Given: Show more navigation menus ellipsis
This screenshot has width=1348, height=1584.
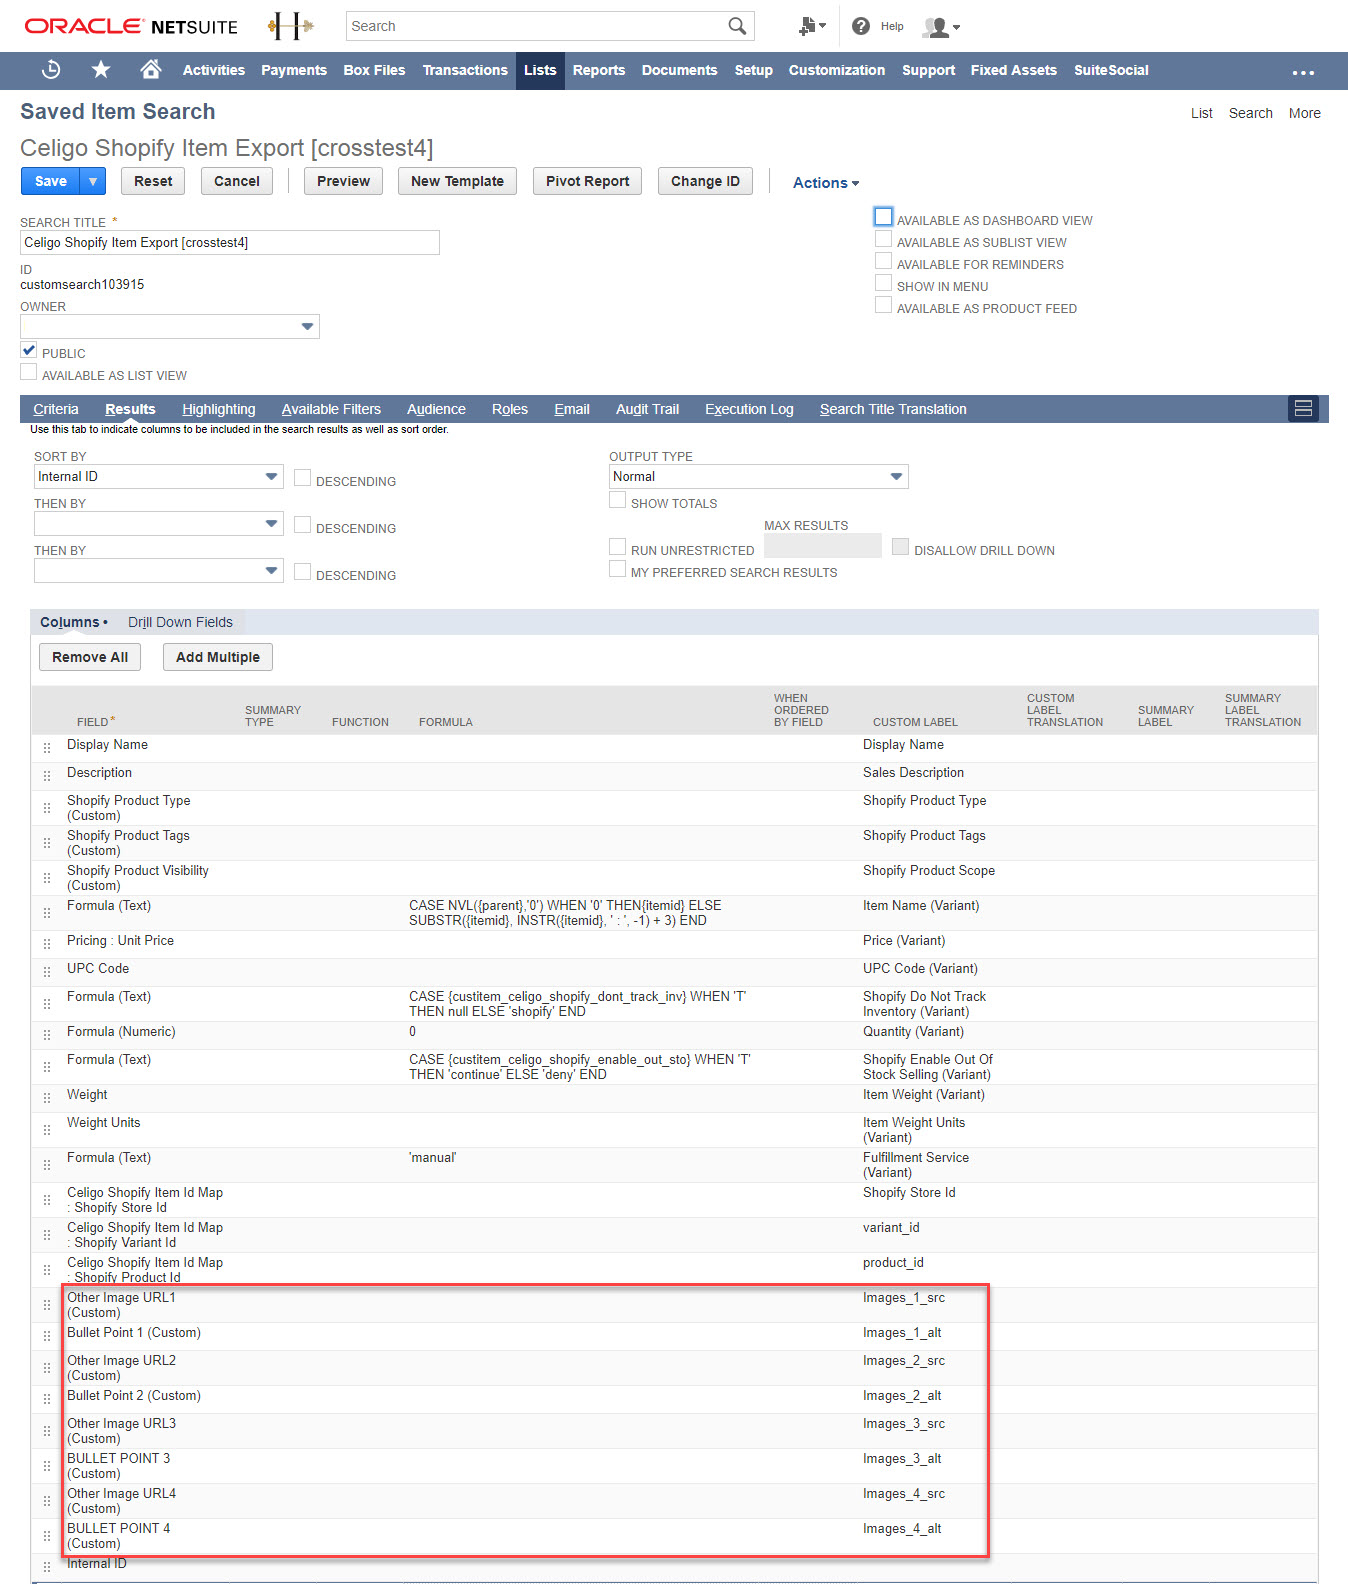Looking at the screenshot, I should [1303, 72].
